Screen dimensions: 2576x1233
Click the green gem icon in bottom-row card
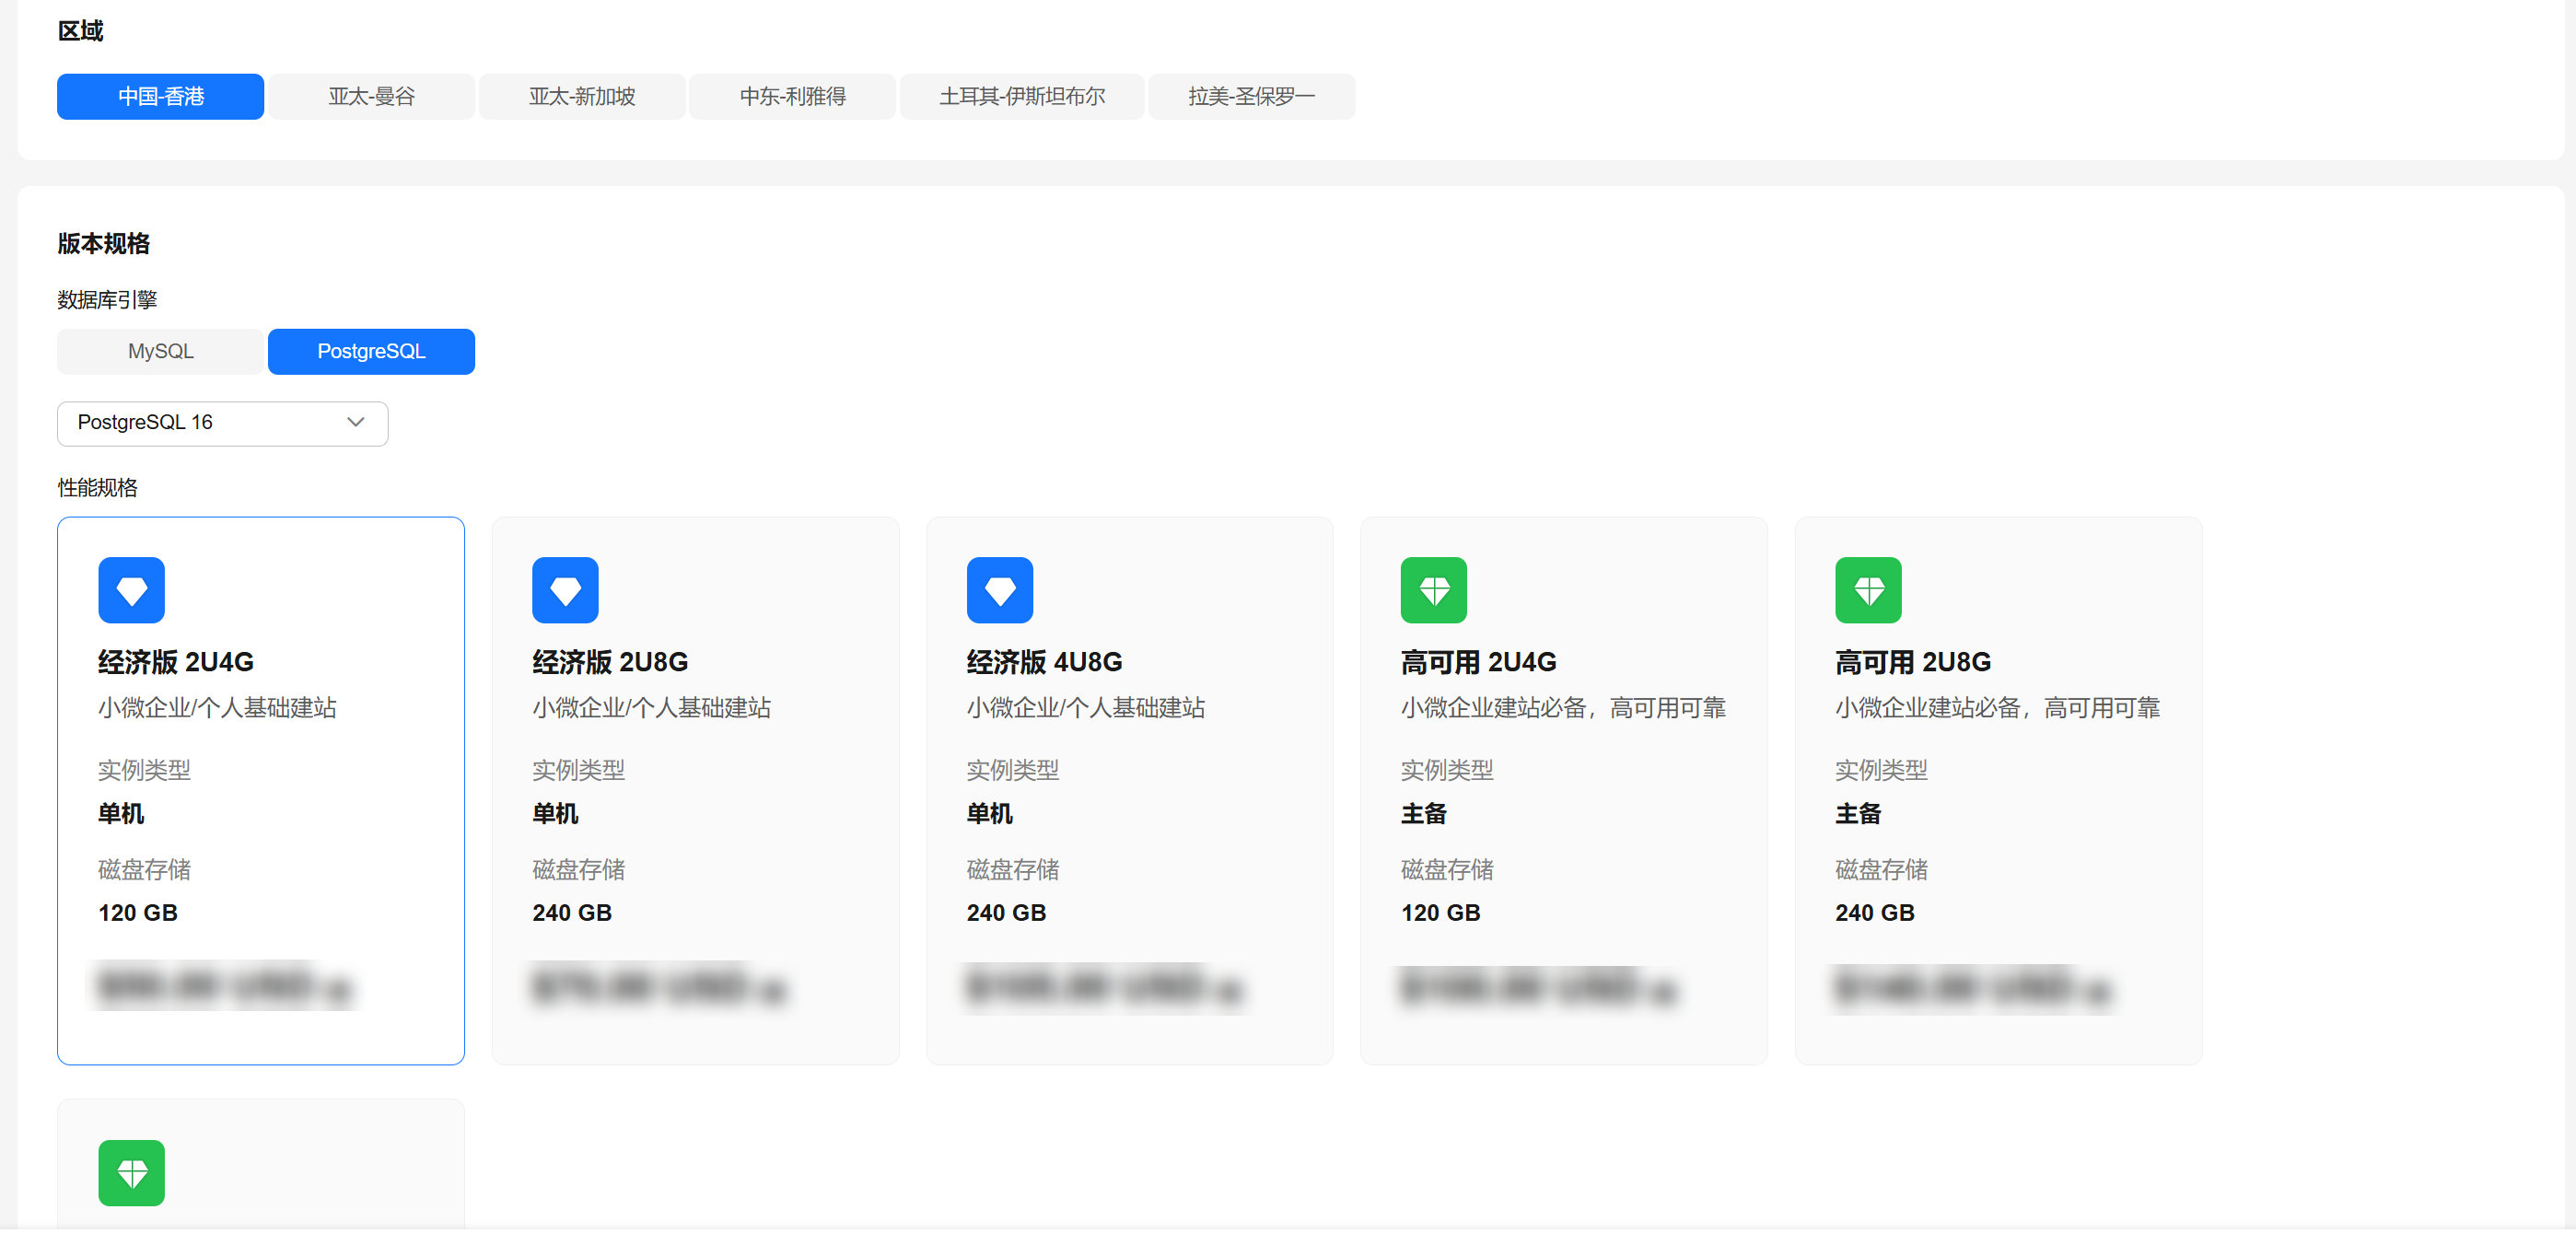[131, 1172]
